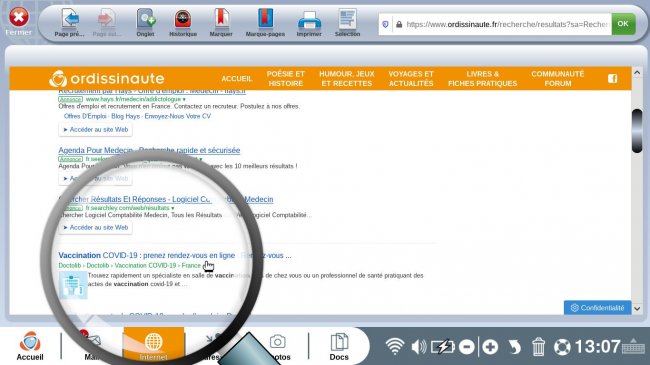Click the Doctolib result thumbnail image
Screen dimensions: 650x365
[73, 285]
